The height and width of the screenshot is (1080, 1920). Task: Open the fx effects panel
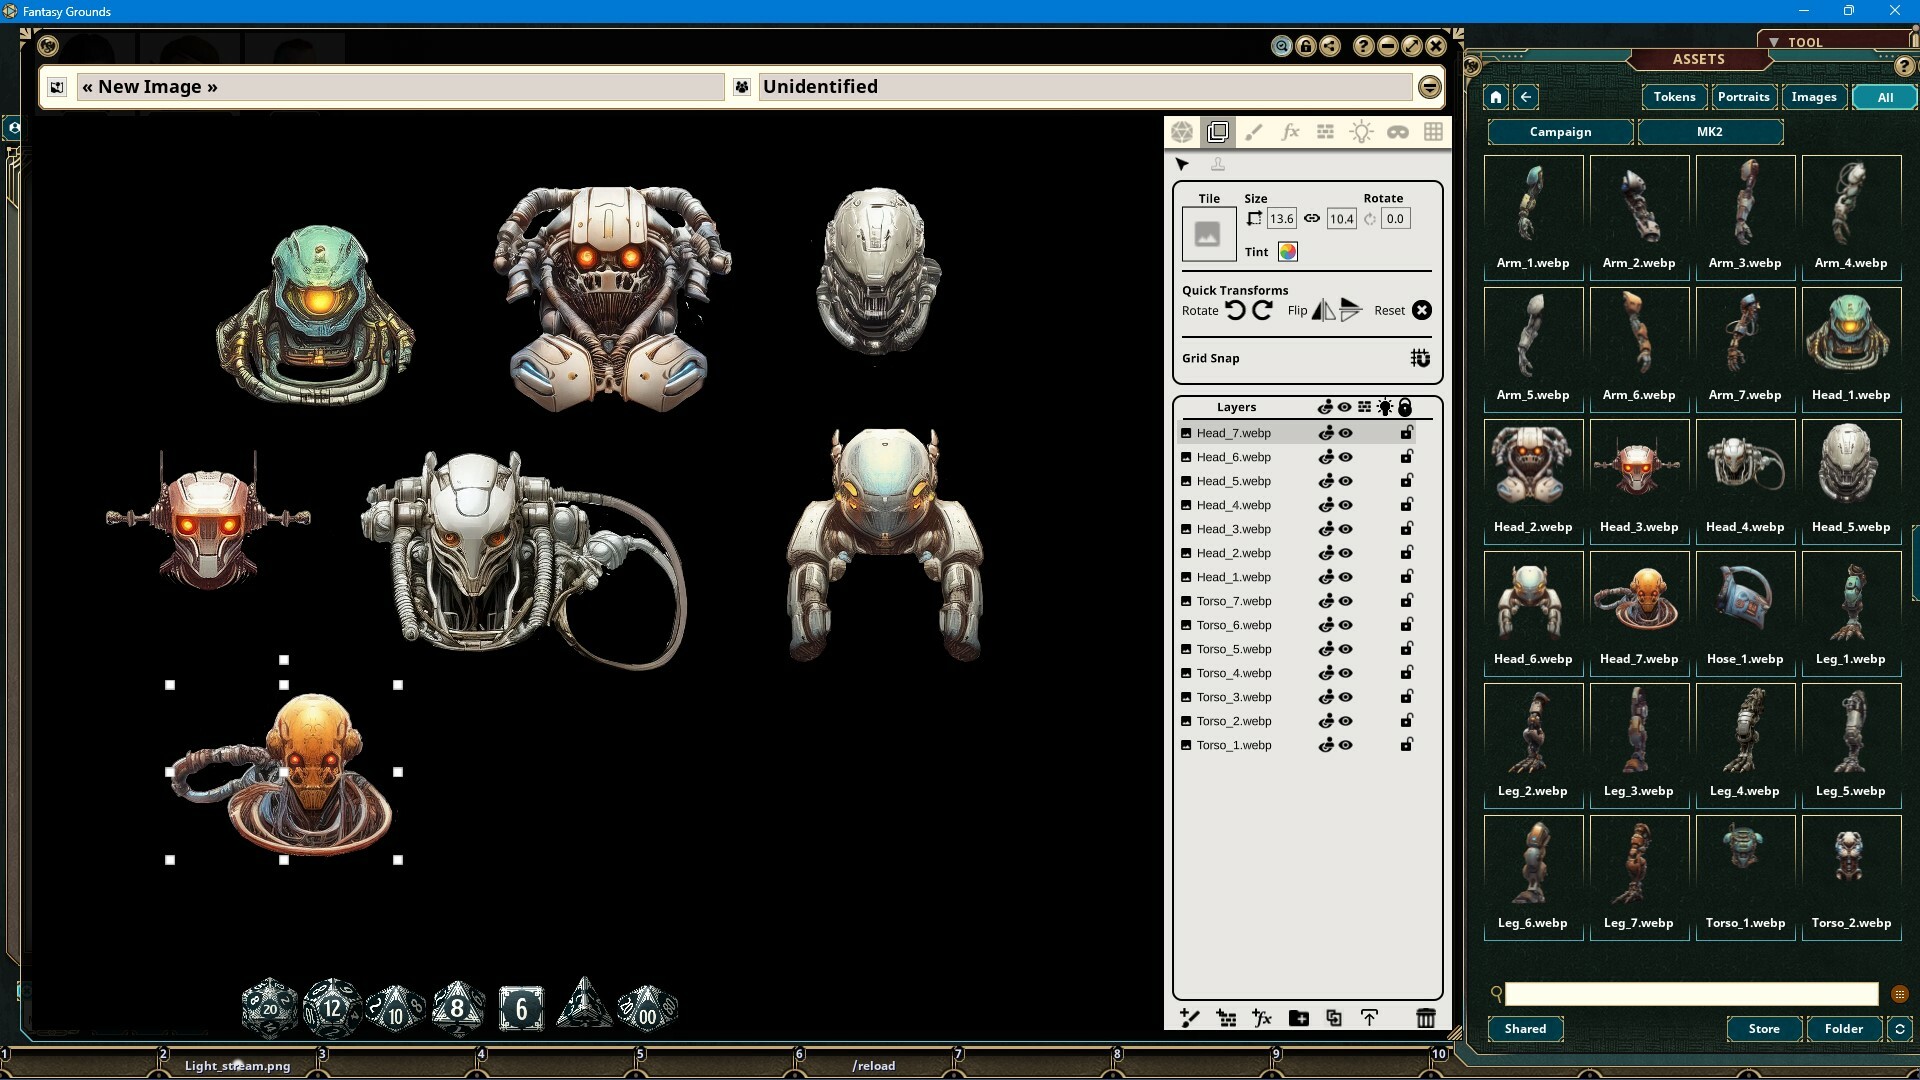tap(1290, 131)
